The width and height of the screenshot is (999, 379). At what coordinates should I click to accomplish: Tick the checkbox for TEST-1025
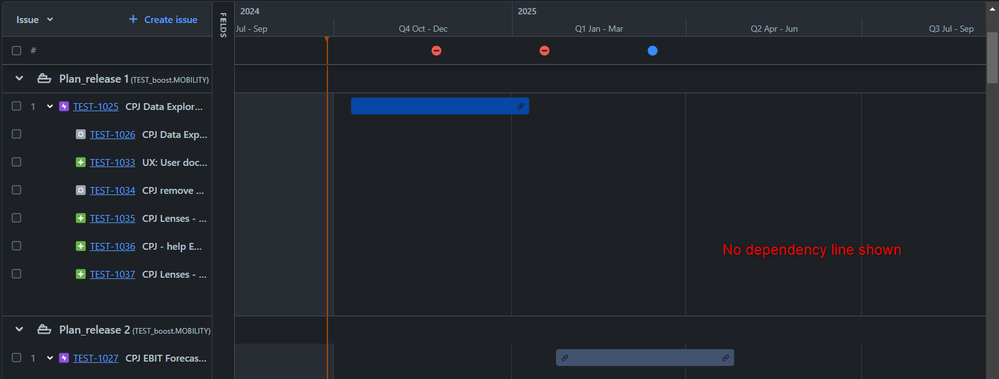[17, 106]
